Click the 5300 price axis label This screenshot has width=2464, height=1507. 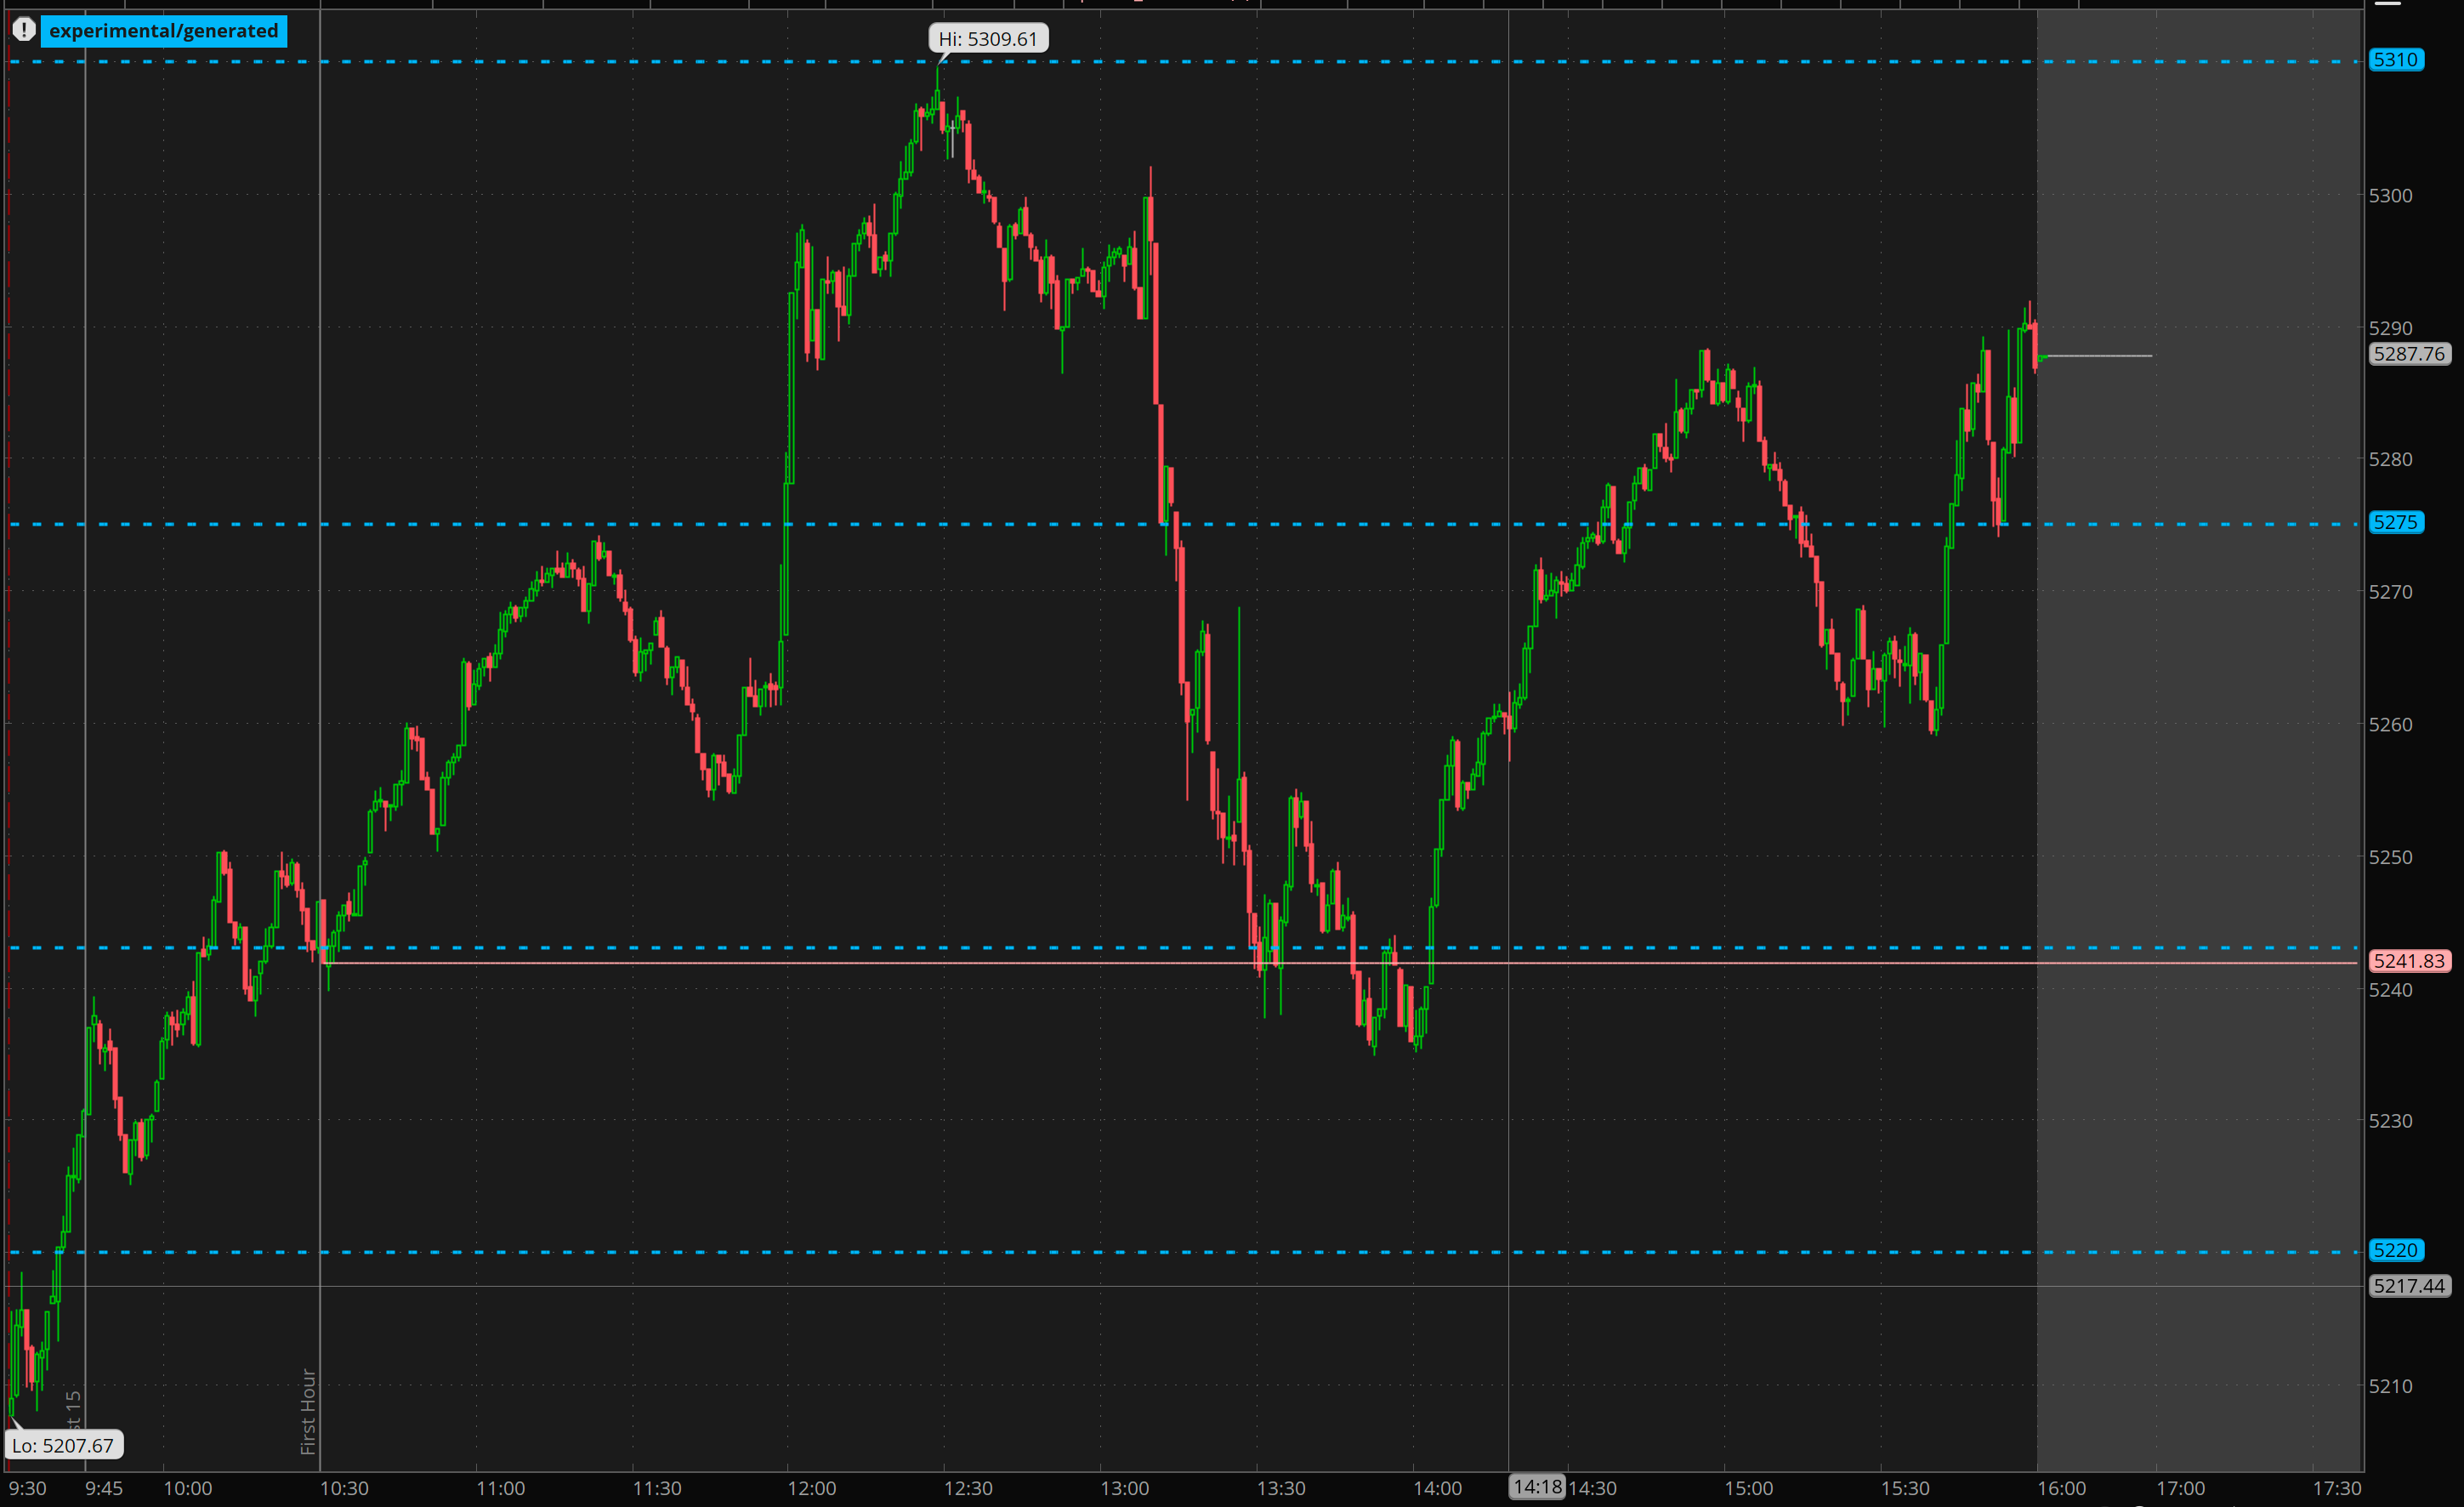coord(2390,196)
